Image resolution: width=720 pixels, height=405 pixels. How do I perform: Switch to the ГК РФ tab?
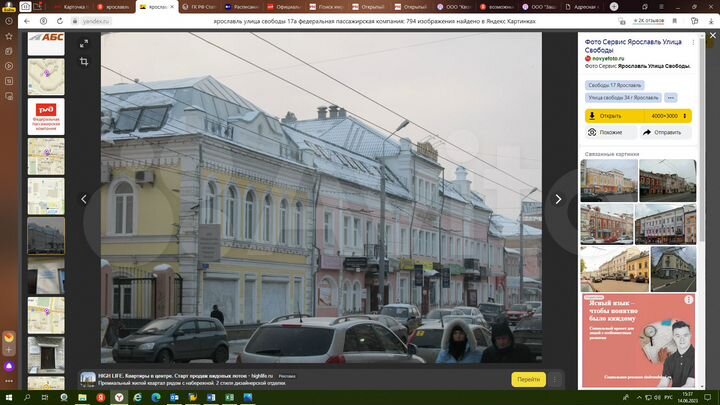pyautogui.click(x=199, y=6)
